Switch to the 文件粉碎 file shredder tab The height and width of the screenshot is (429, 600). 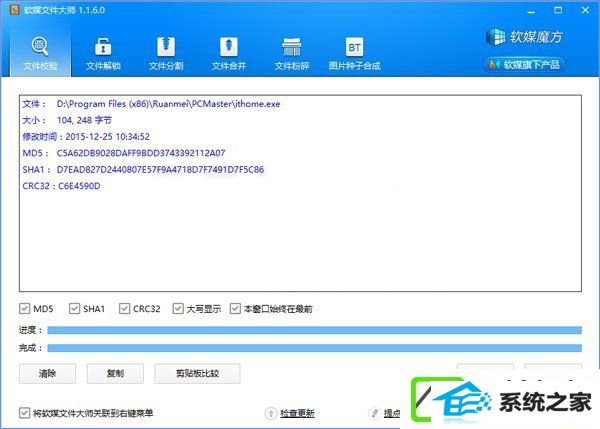pyautogui.click(x=292, y=54)
